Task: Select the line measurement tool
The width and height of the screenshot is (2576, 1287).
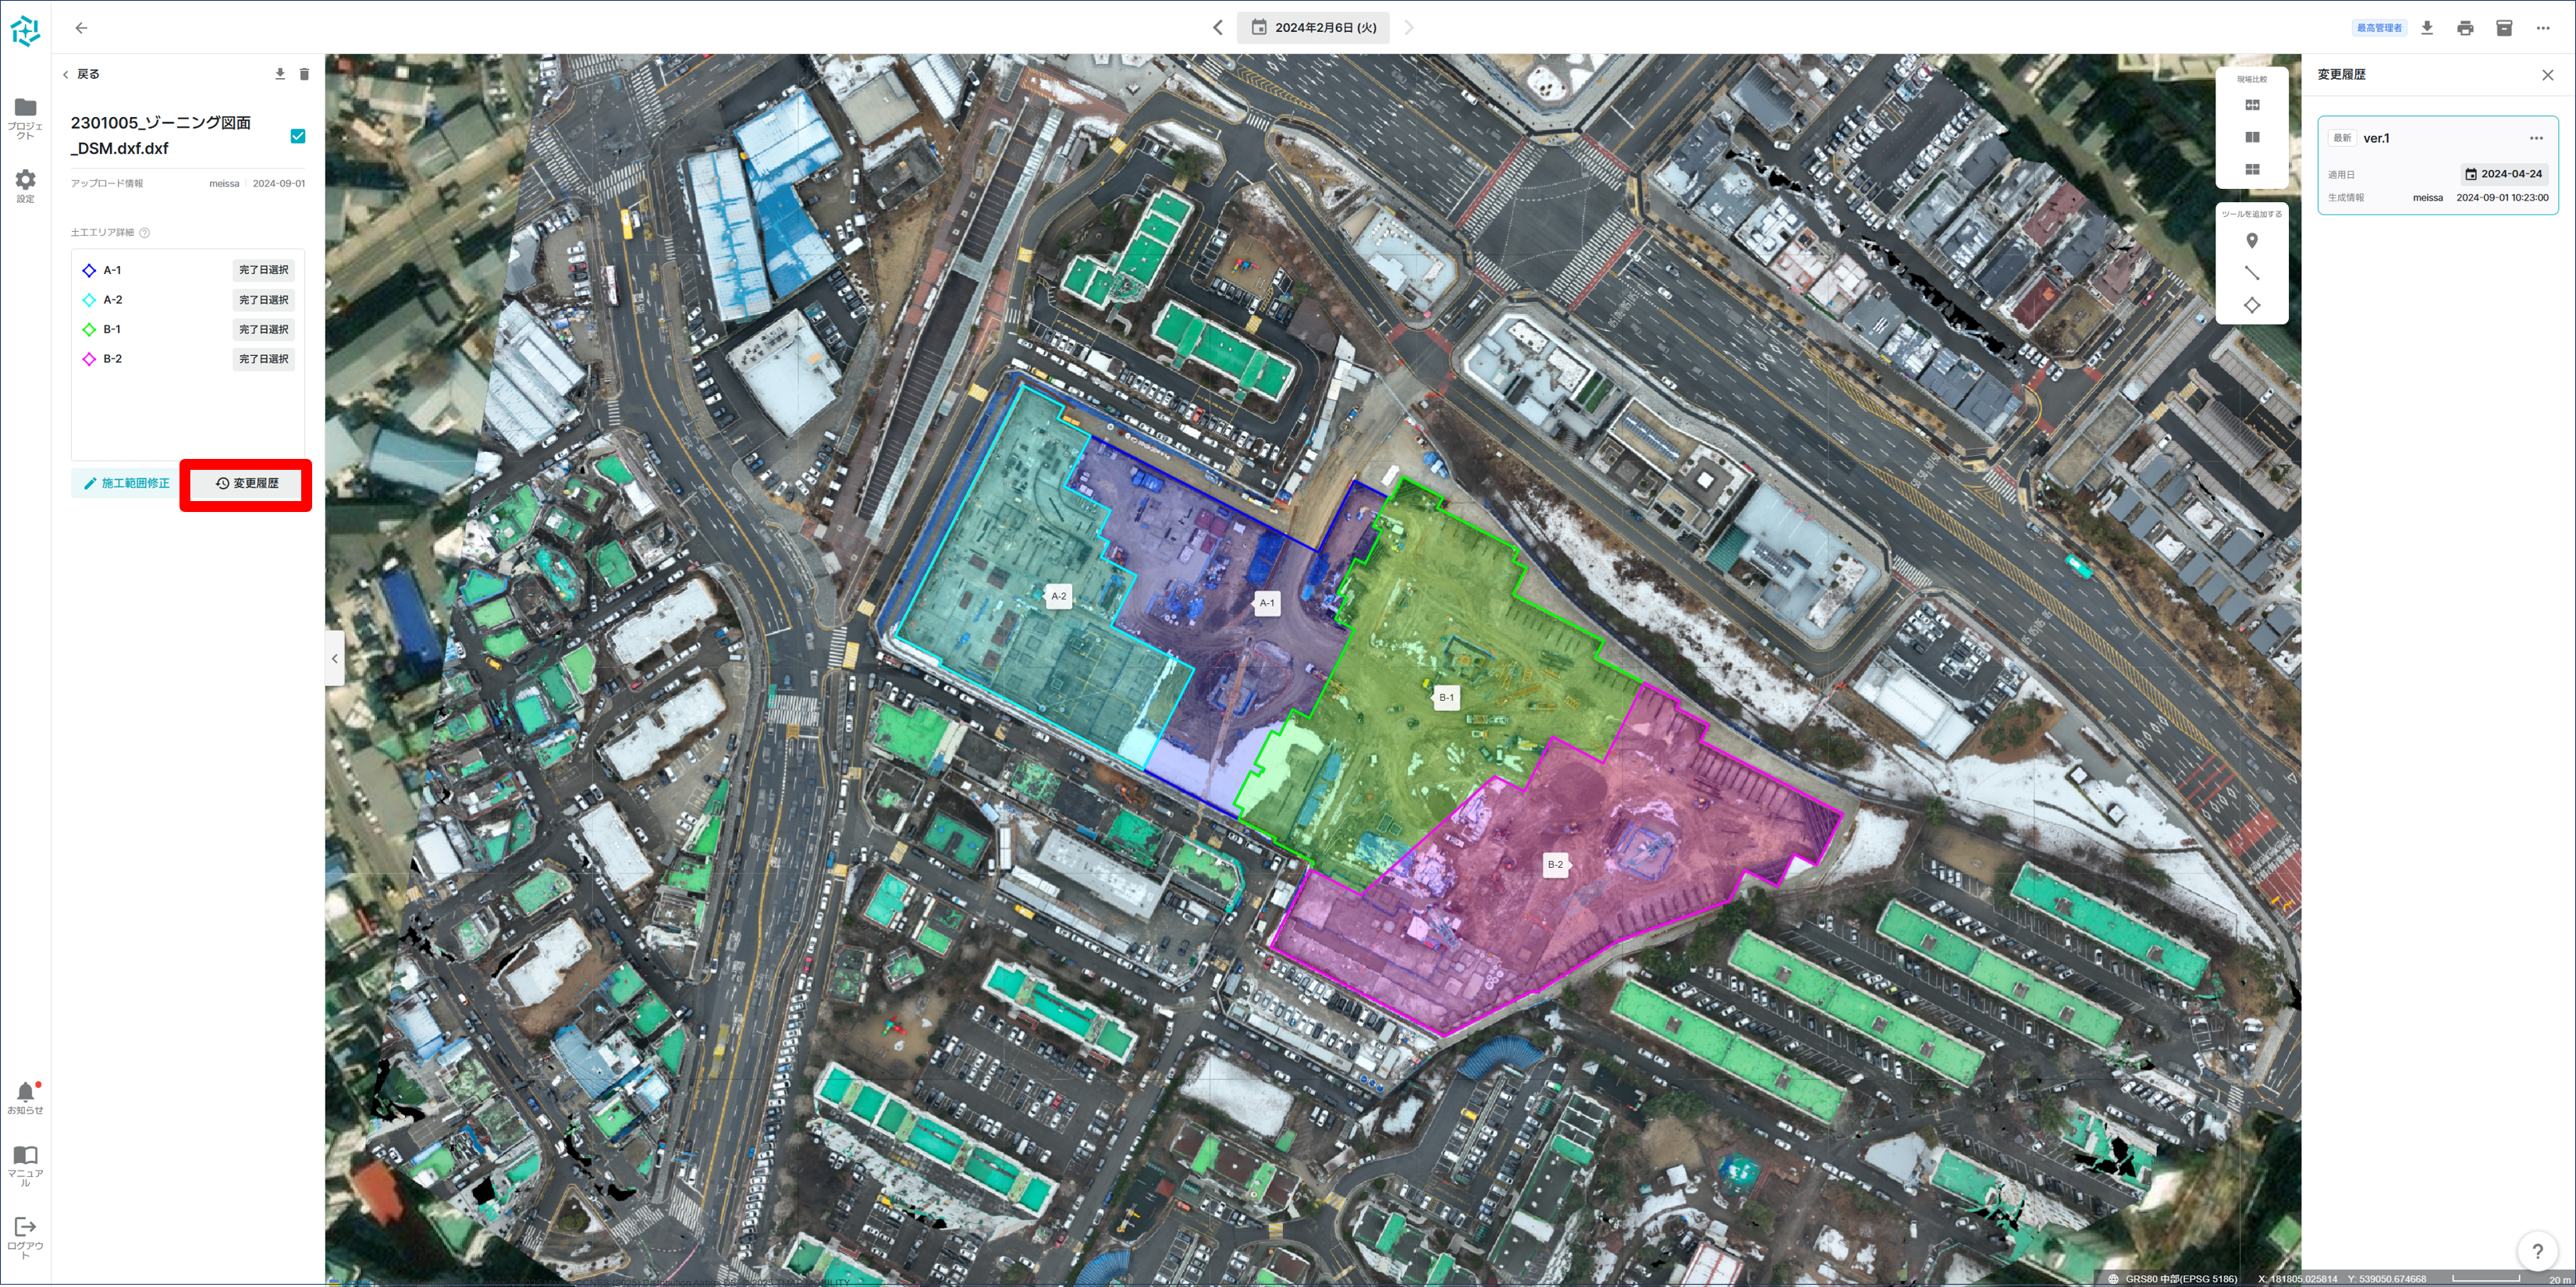Action: click(x=2251, y=273)
